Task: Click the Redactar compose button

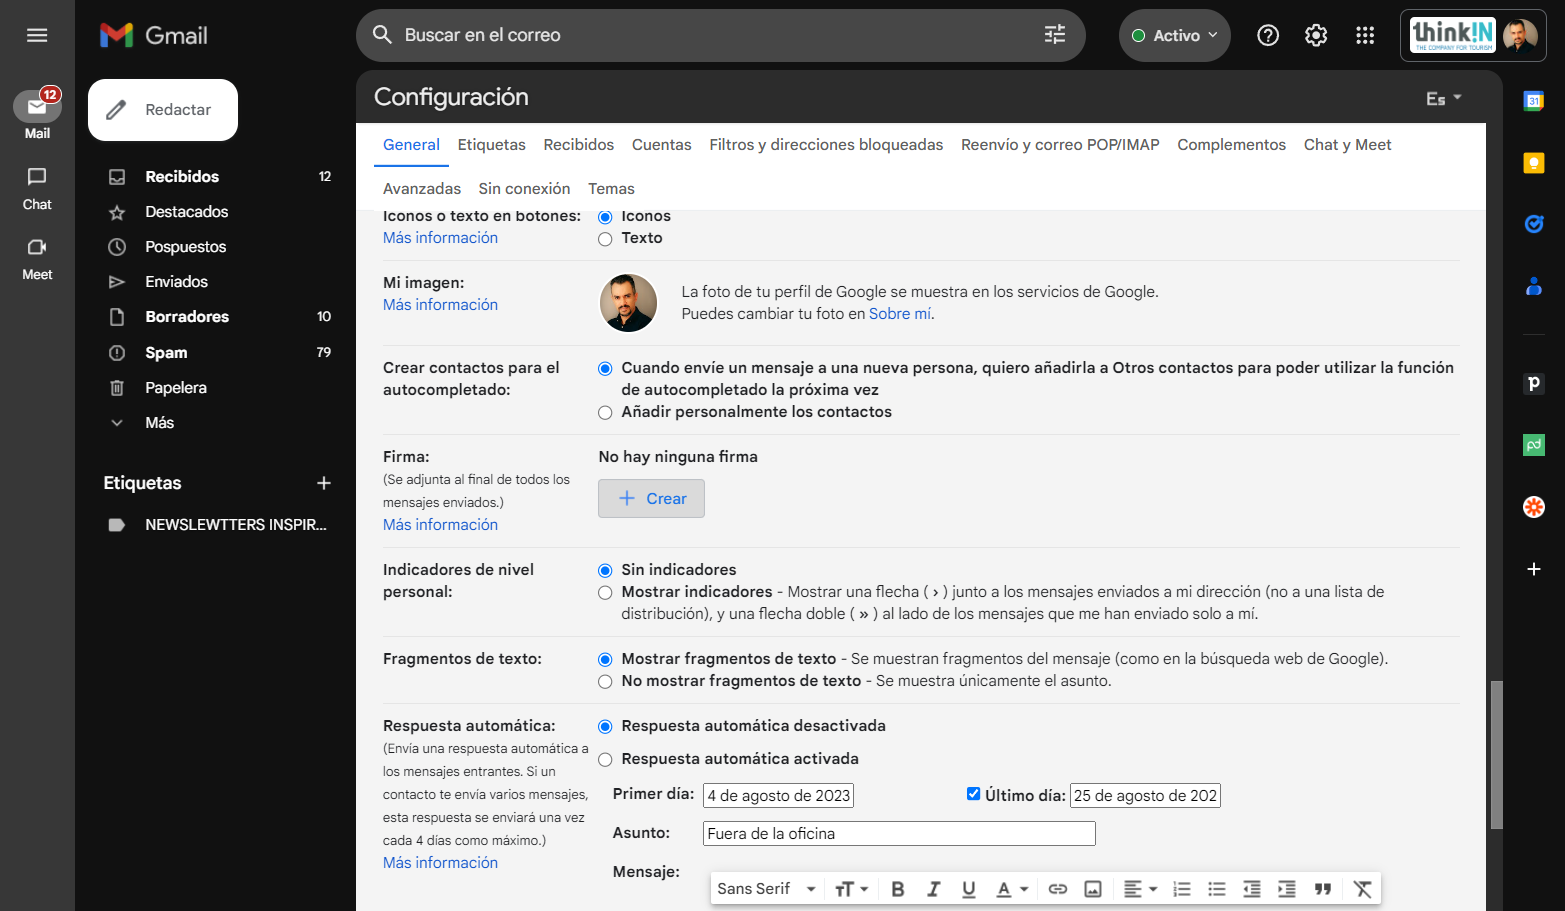Action: 163,110
